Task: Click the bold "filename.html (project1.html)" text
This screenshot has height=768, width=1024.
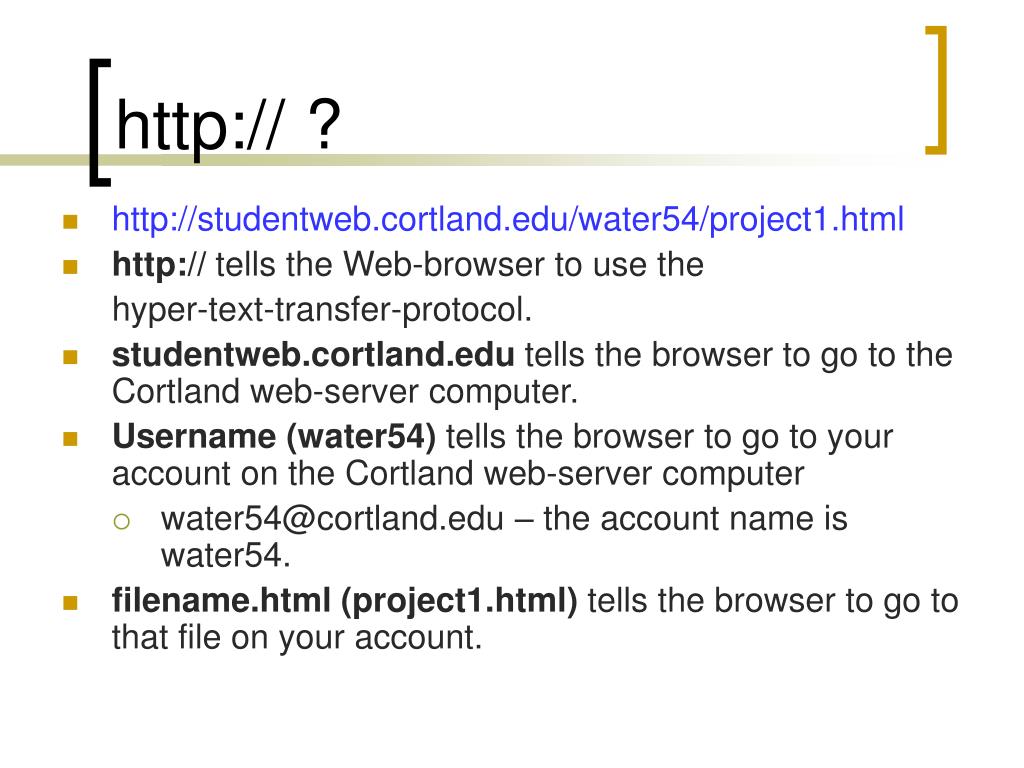Action: point(345,601)
